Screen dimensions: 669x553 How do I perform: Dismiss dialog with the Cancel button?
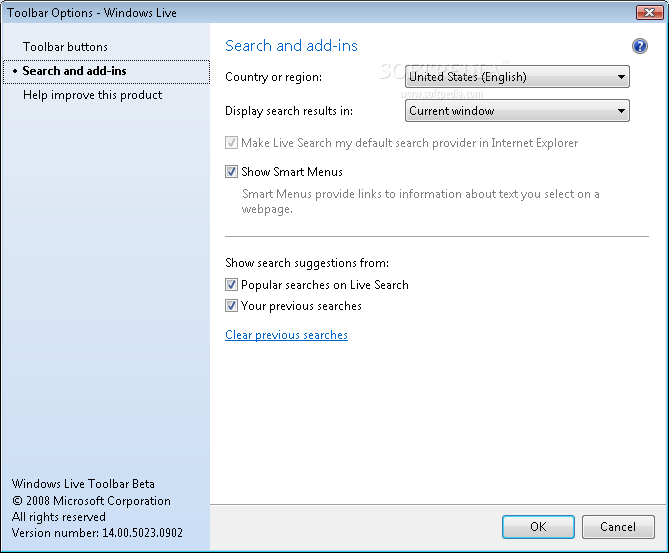618,527
